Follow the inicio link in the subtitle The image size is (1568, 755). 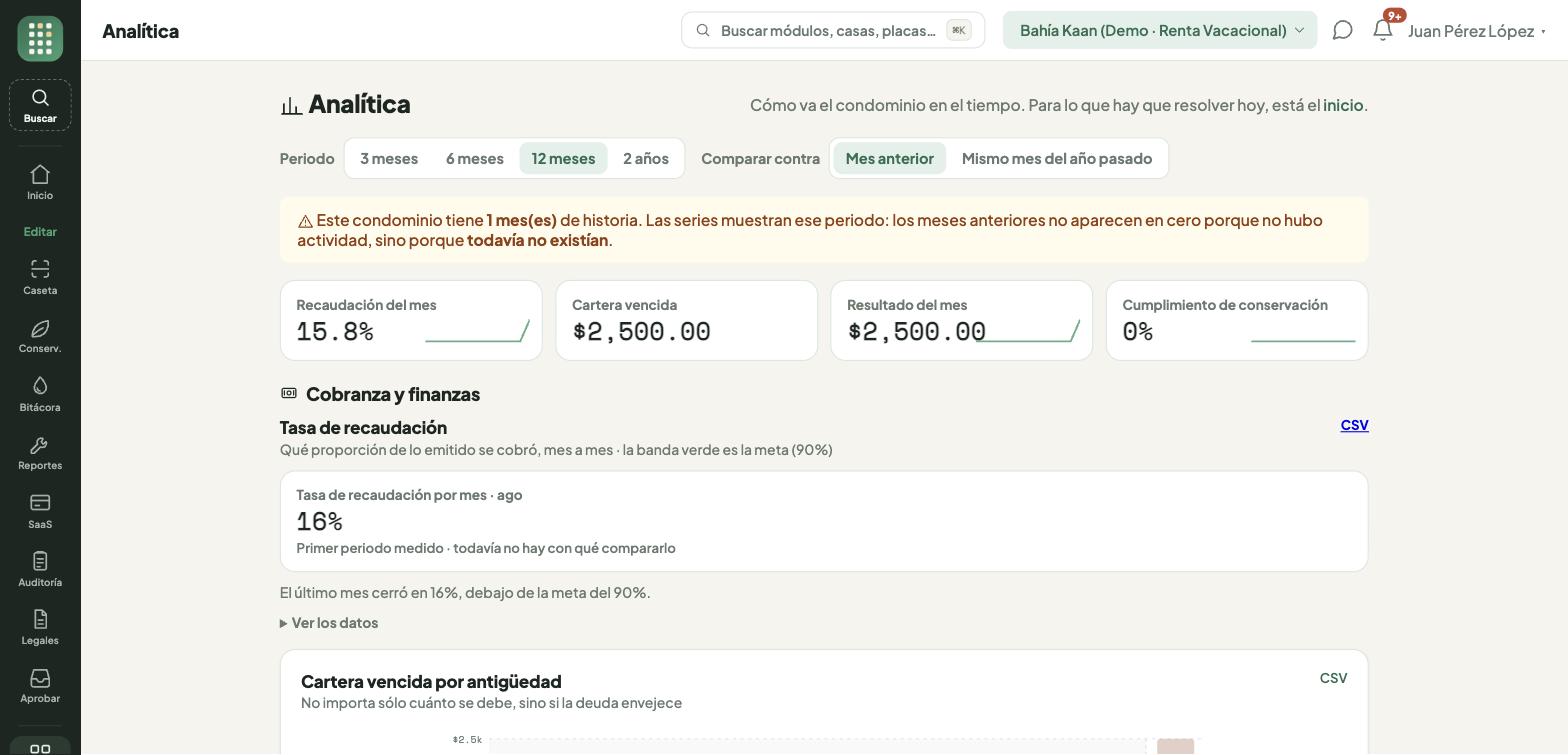1343,105
